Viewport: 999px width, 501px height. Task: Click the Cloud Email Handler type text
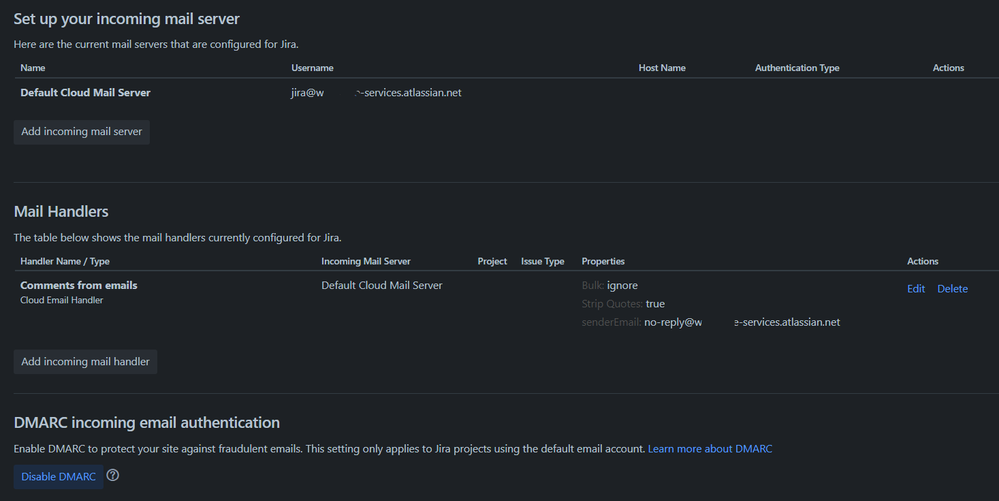coord(61,300)
